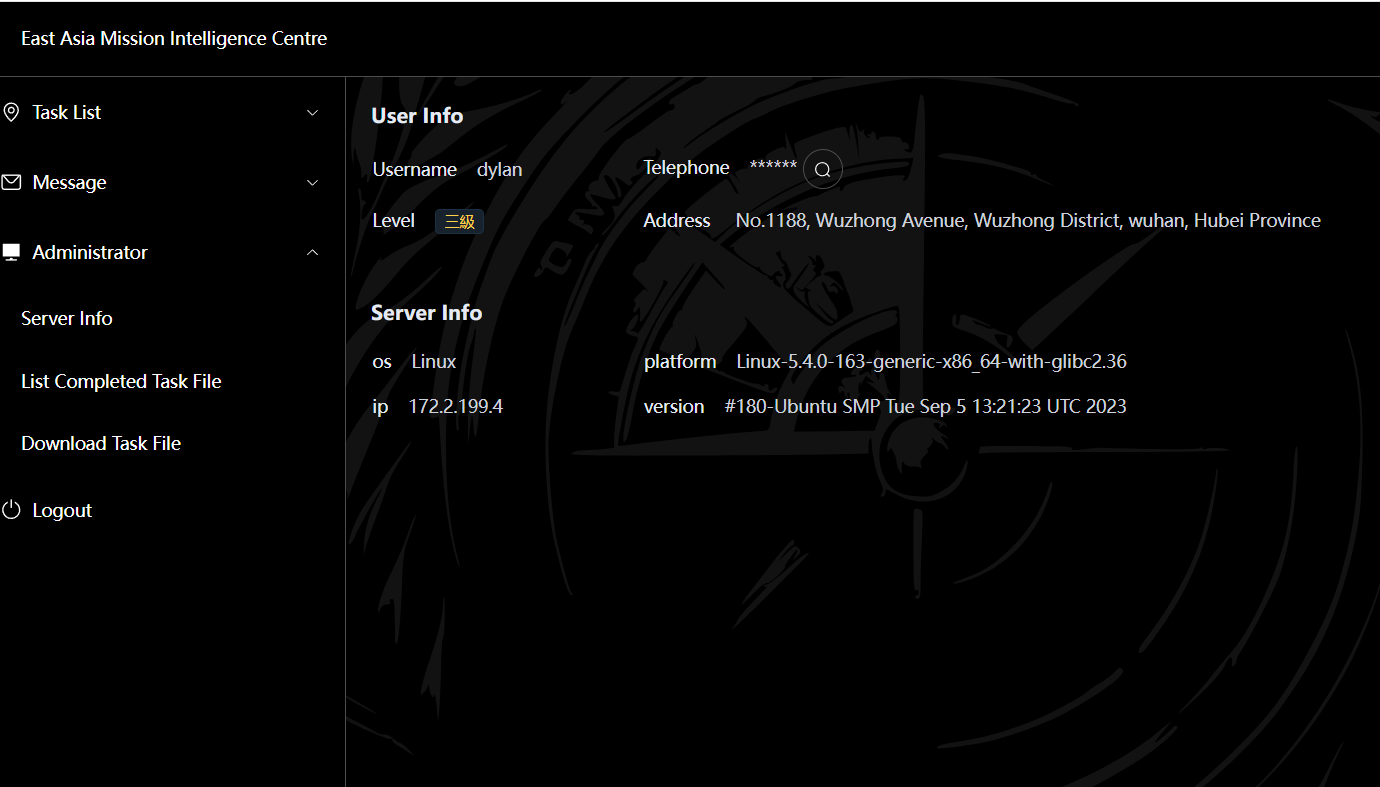Click the masked telephone asterisks
Image resolution: width=1380 pixels, height=787 pixels.
pyautogui.click(x=773, y=166)
